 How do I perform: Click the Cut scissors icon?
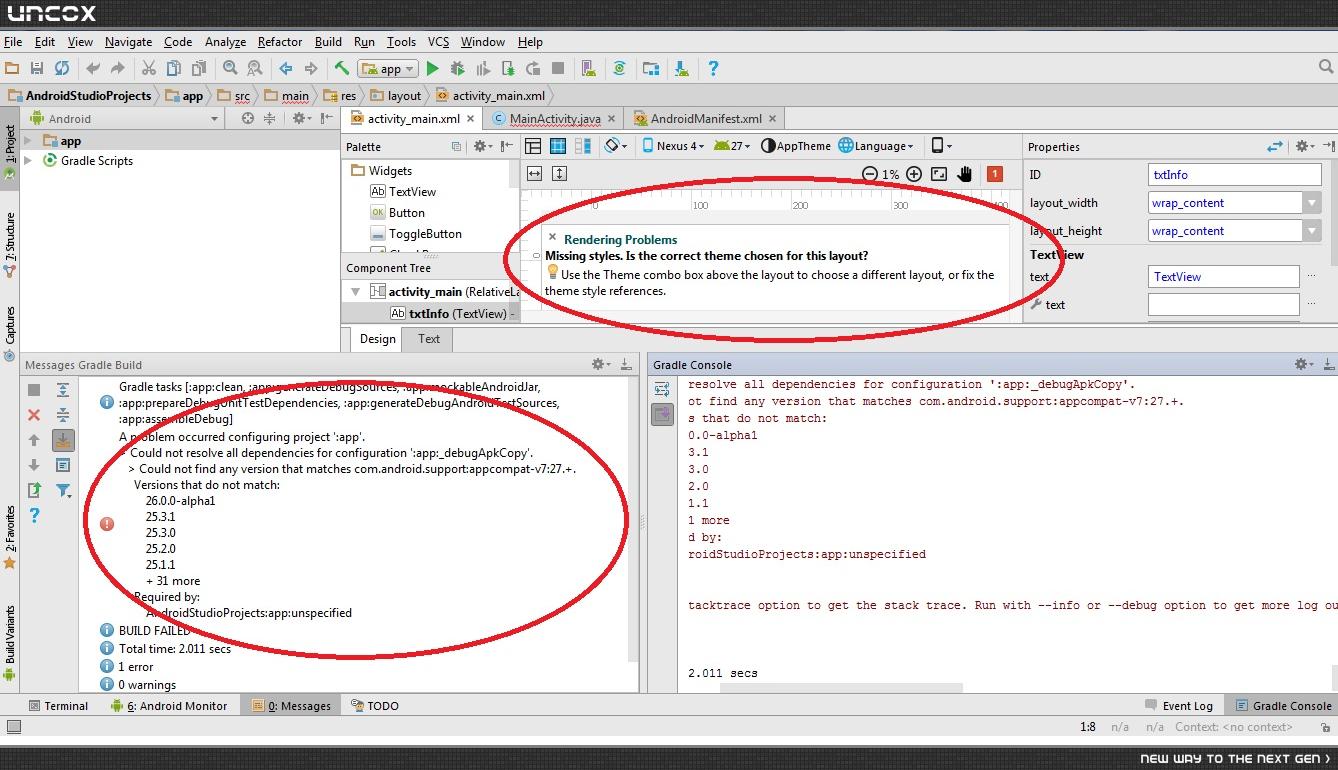[x=148, y=69]
